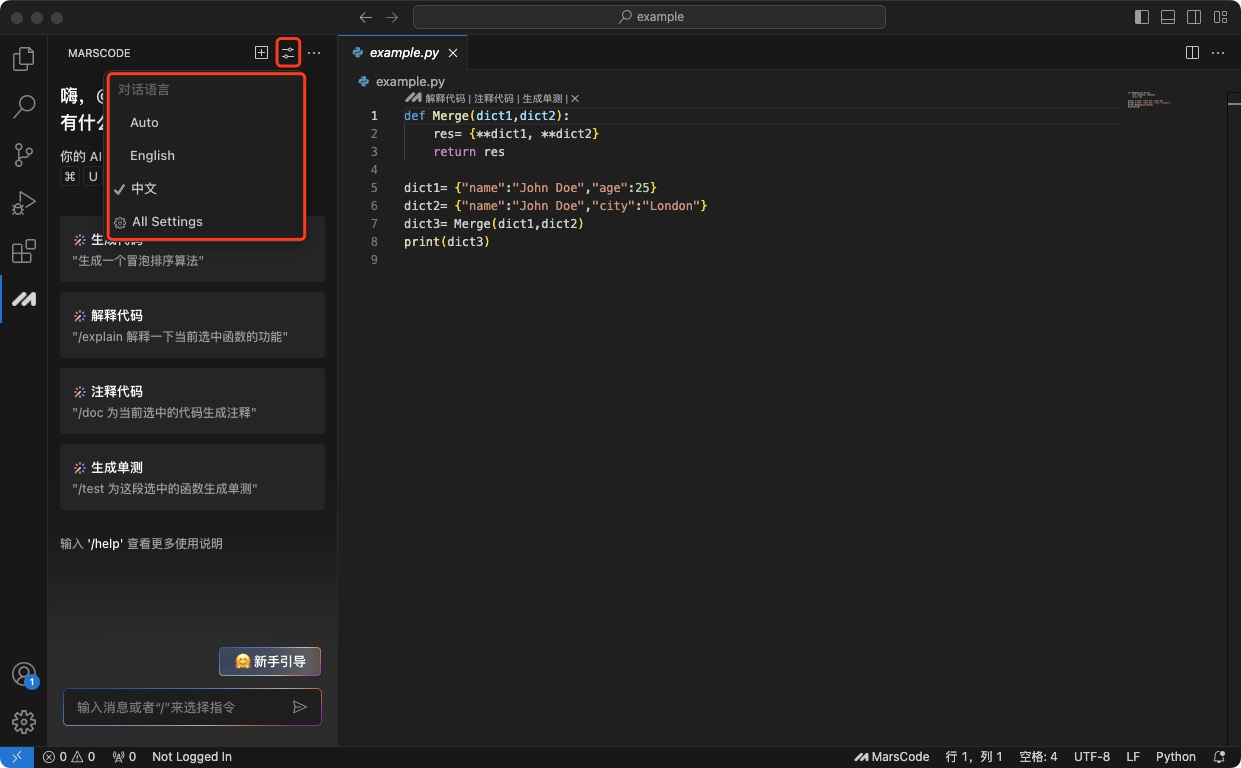Image resolution: width=1241 pixels, height=768 pixels.
Task: Start a new chat with the plus icon
Action: (x=261, y=53)
